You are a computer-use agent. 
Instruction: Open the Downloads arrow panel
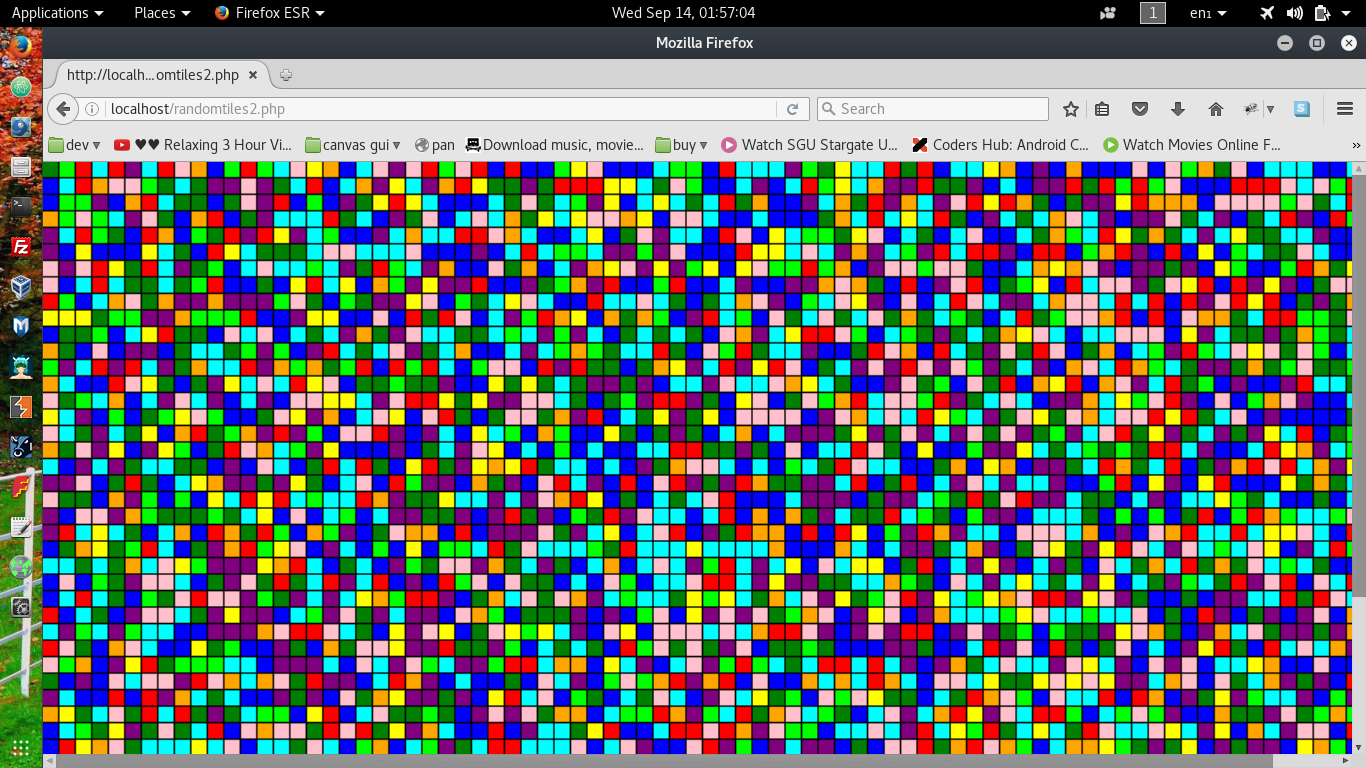[x=1177, y=109]
